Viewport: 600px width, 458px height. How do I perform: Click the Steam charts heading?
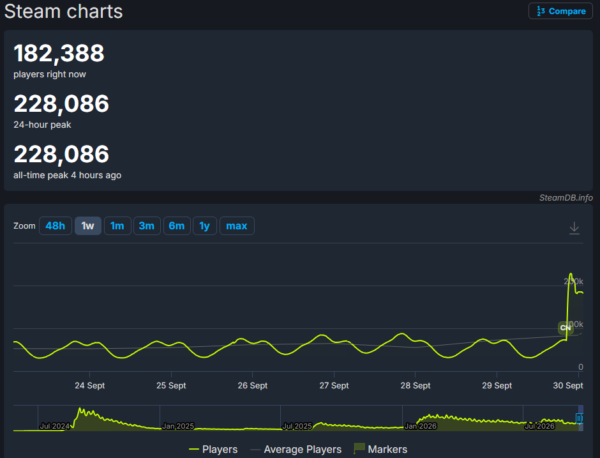64,11
